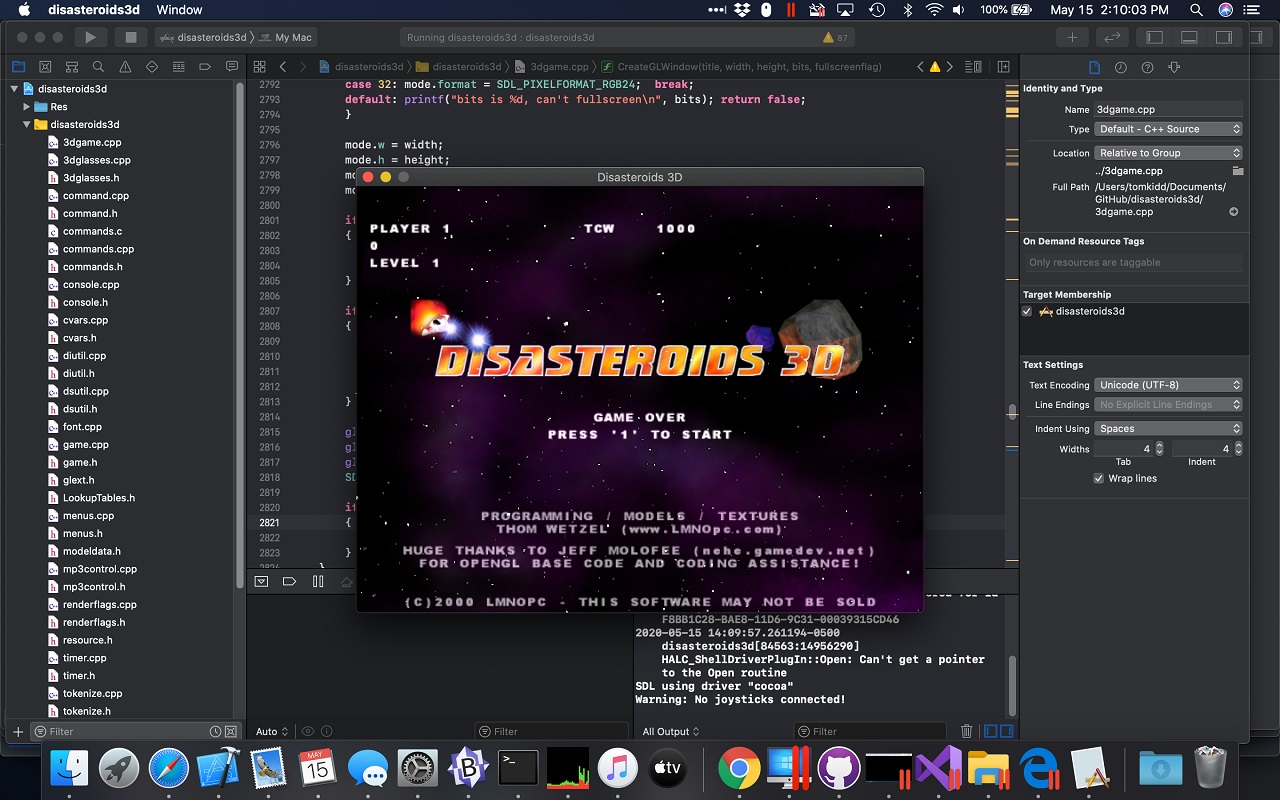1280x800 pixels.
Task: Stop the running disasteroids3d build
Action: 130,37
